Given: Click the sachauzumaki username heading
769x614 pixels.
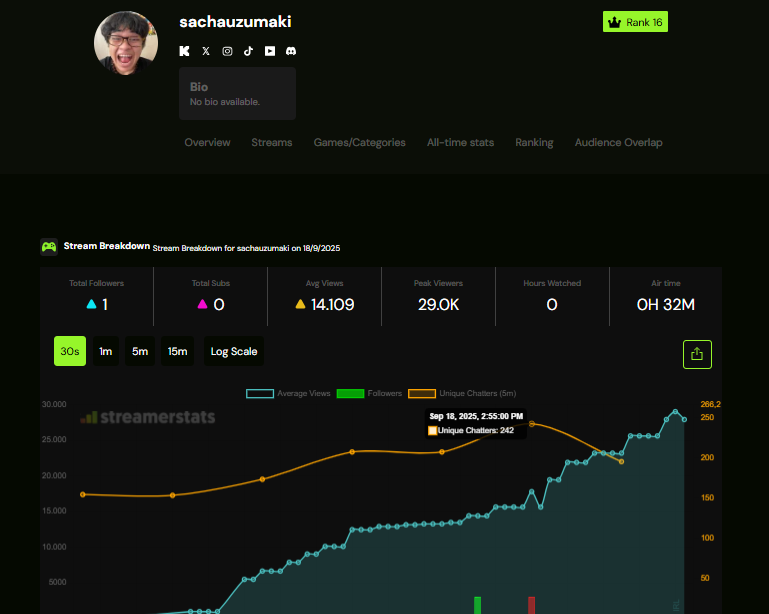Looking at the screenshot, I should coord(235,22).
